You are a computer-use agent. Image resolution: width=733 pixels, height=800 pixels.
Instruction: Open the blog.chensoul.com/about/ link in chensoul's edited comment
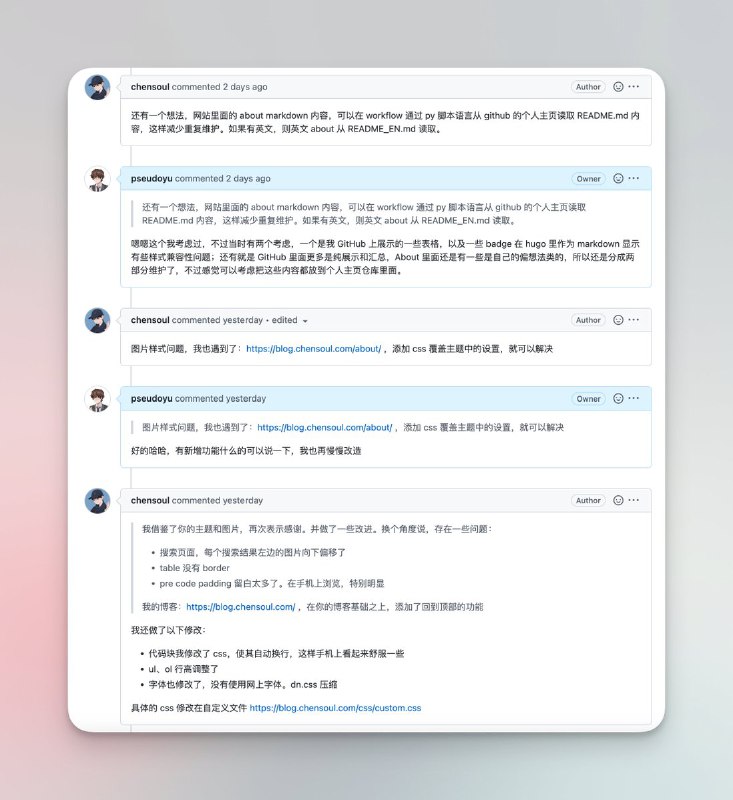tap(313, 349)
